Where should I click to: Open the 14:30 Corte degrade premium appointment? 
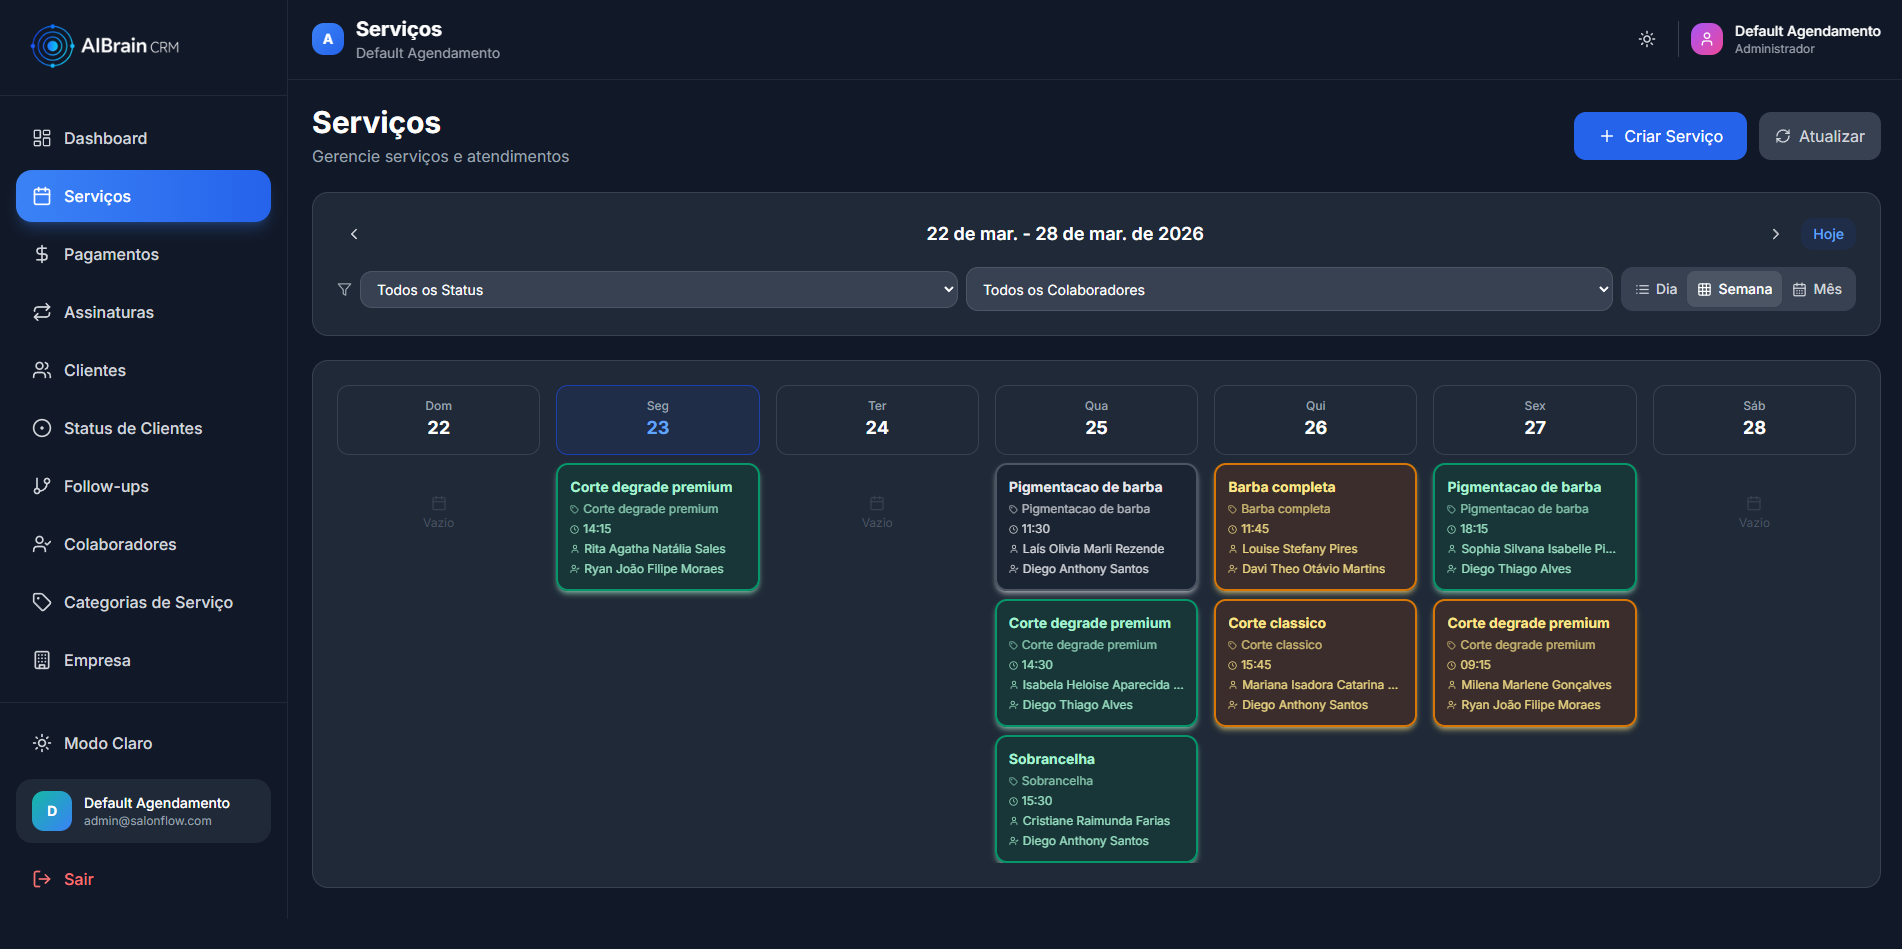(x=1096, y=663)
